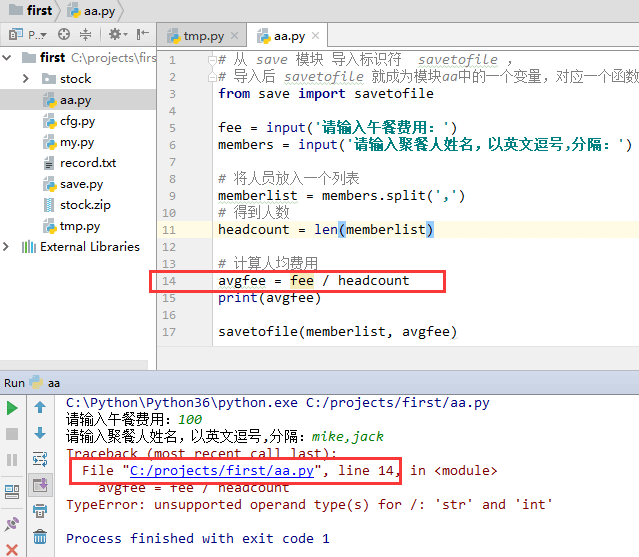This screenshot has height=557, width=639.
Task: Click the aa.py breadcrumb in navigation bar
Action: 92,11
